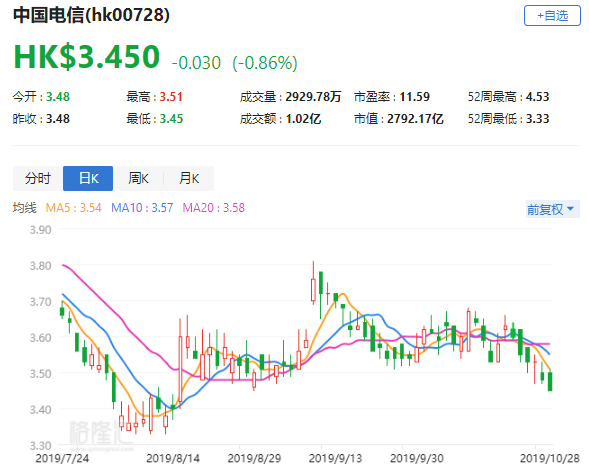Click the last green candlestick at chart's right end

click(550, 381)
